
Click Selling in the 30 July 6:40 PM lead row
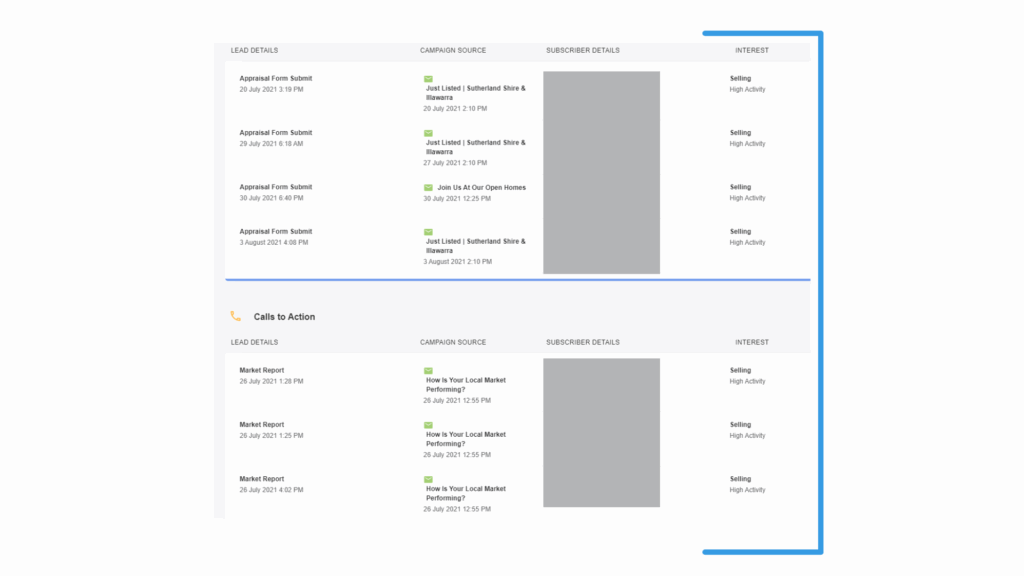(740, 187)
